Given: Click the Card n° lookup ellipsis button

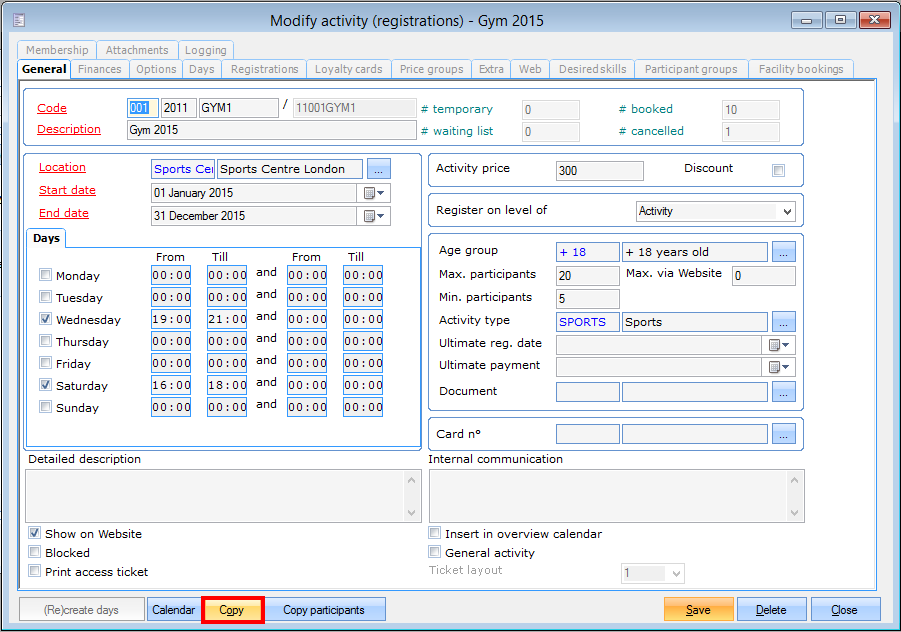Looking at the screenshot, I should click(x=783, y=434).
